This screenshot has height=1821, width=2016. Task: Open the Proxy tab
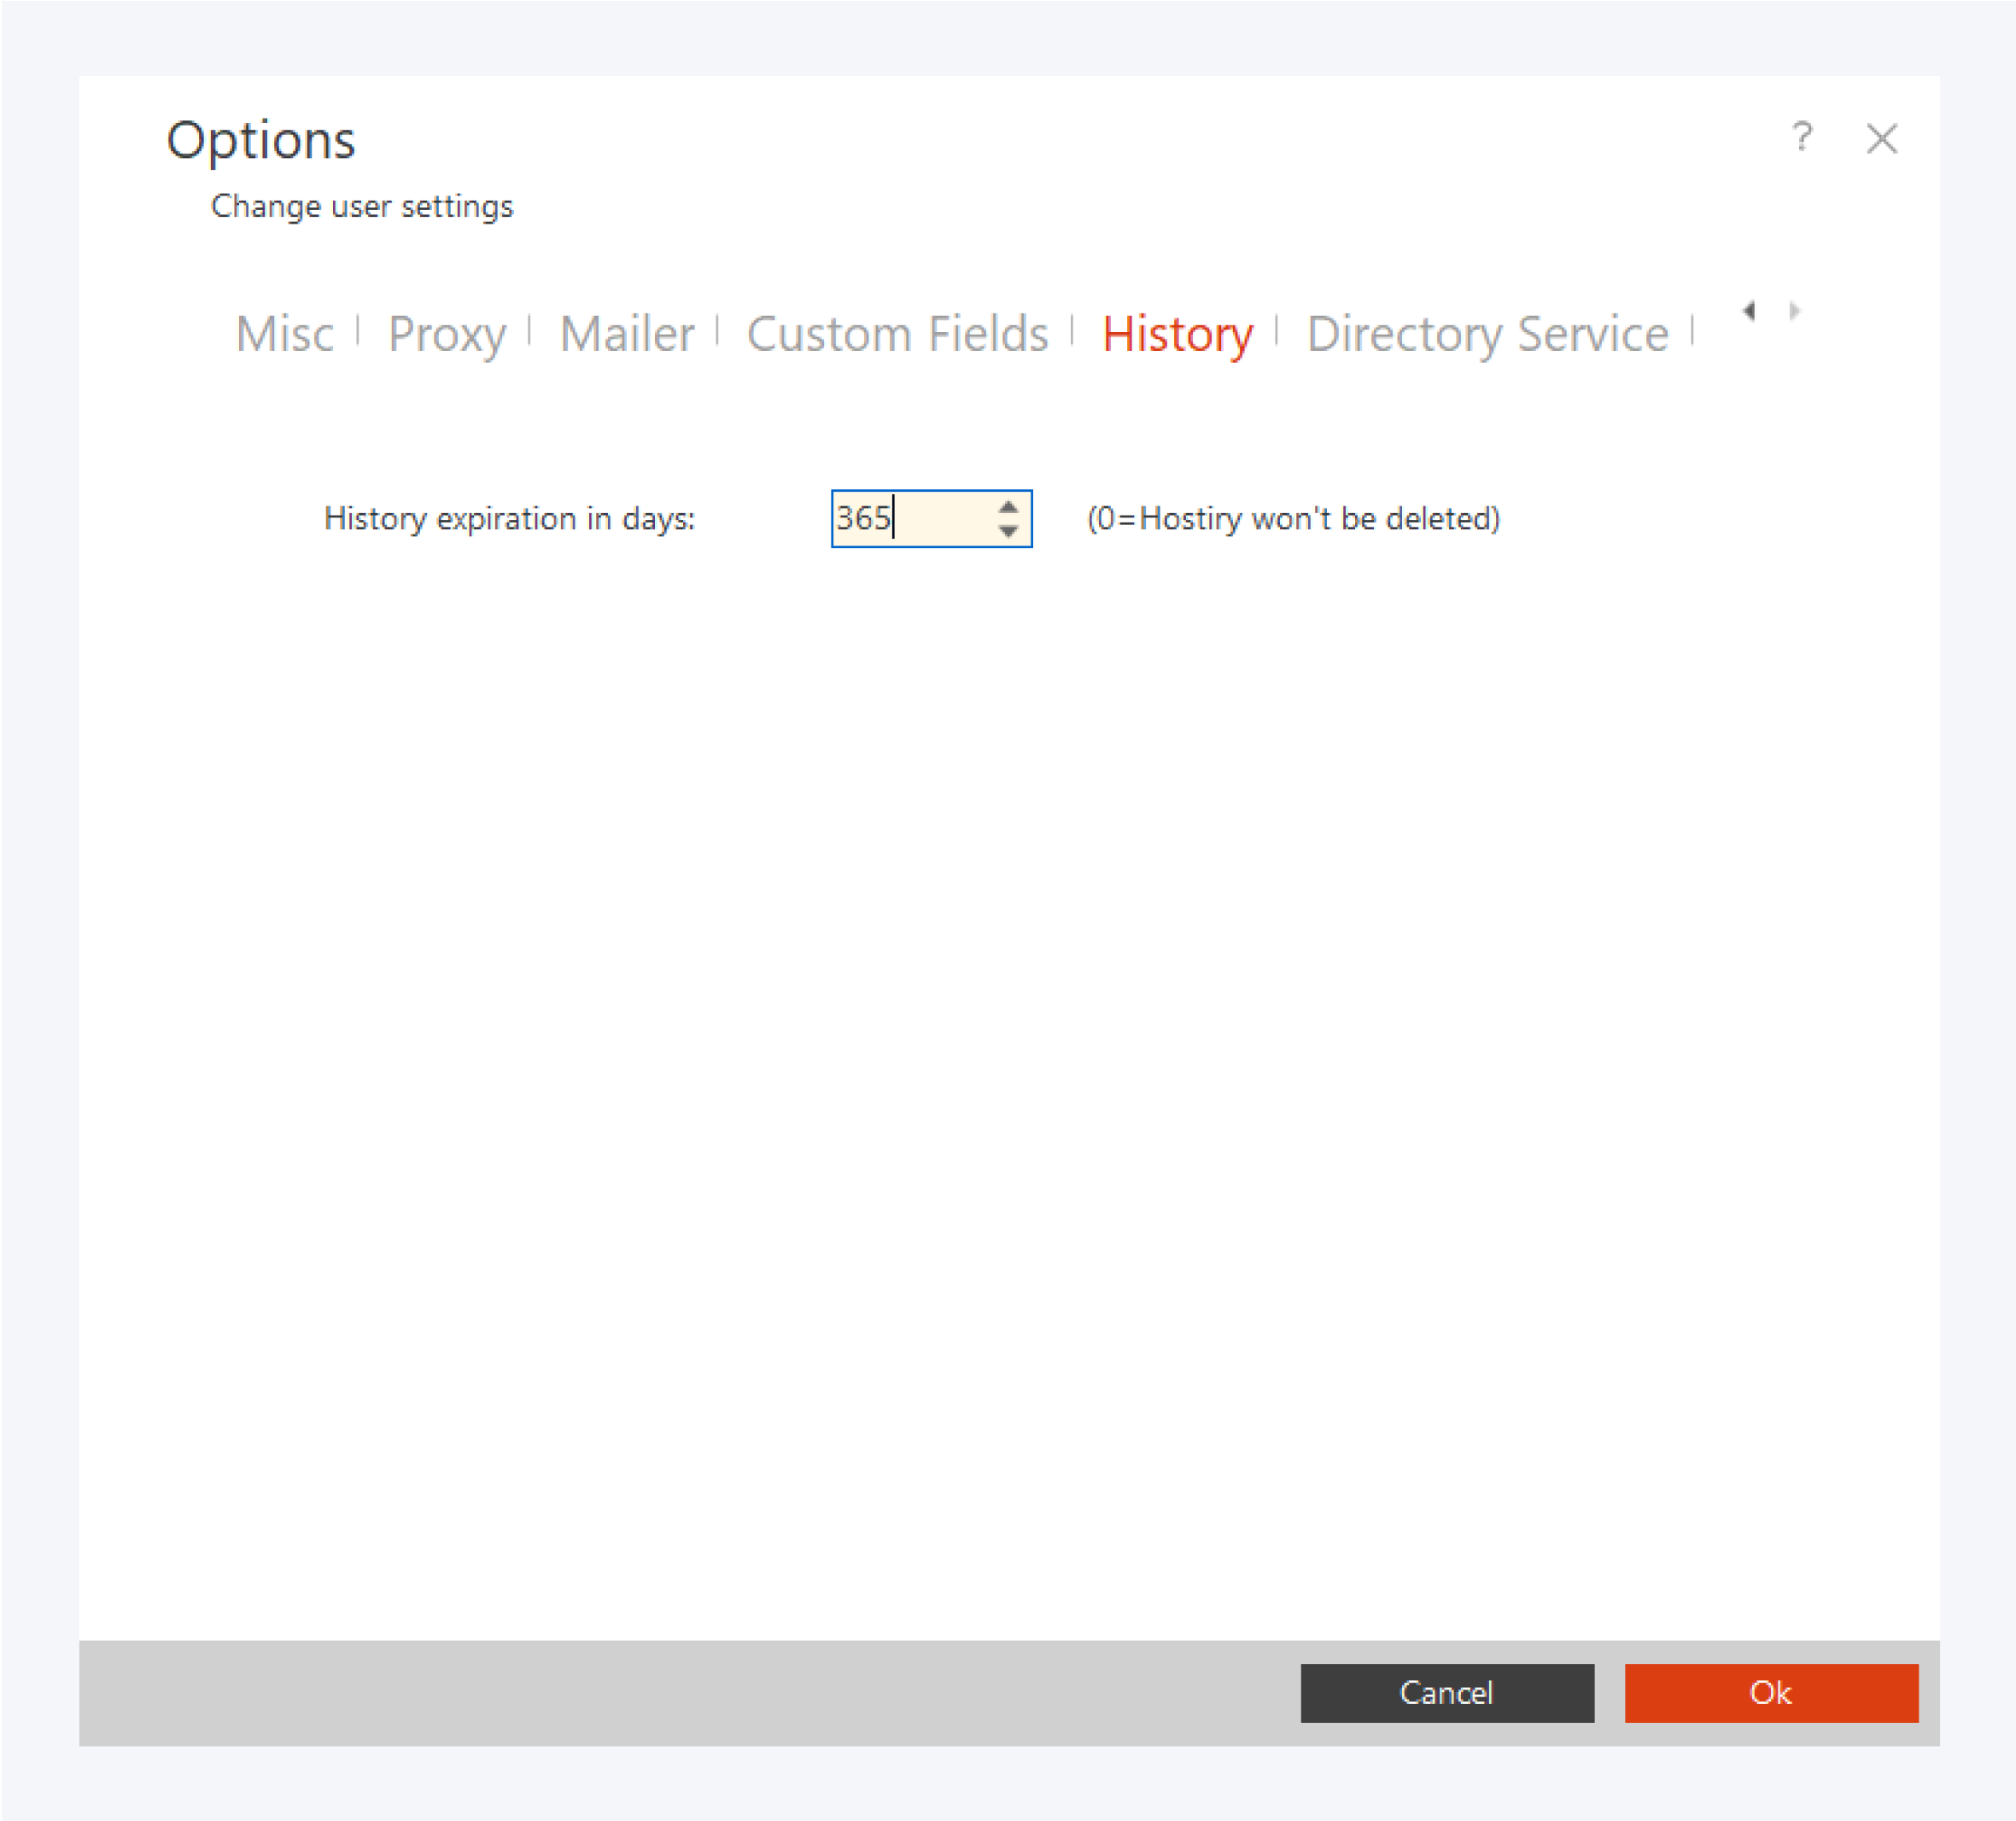coord(447,333)
